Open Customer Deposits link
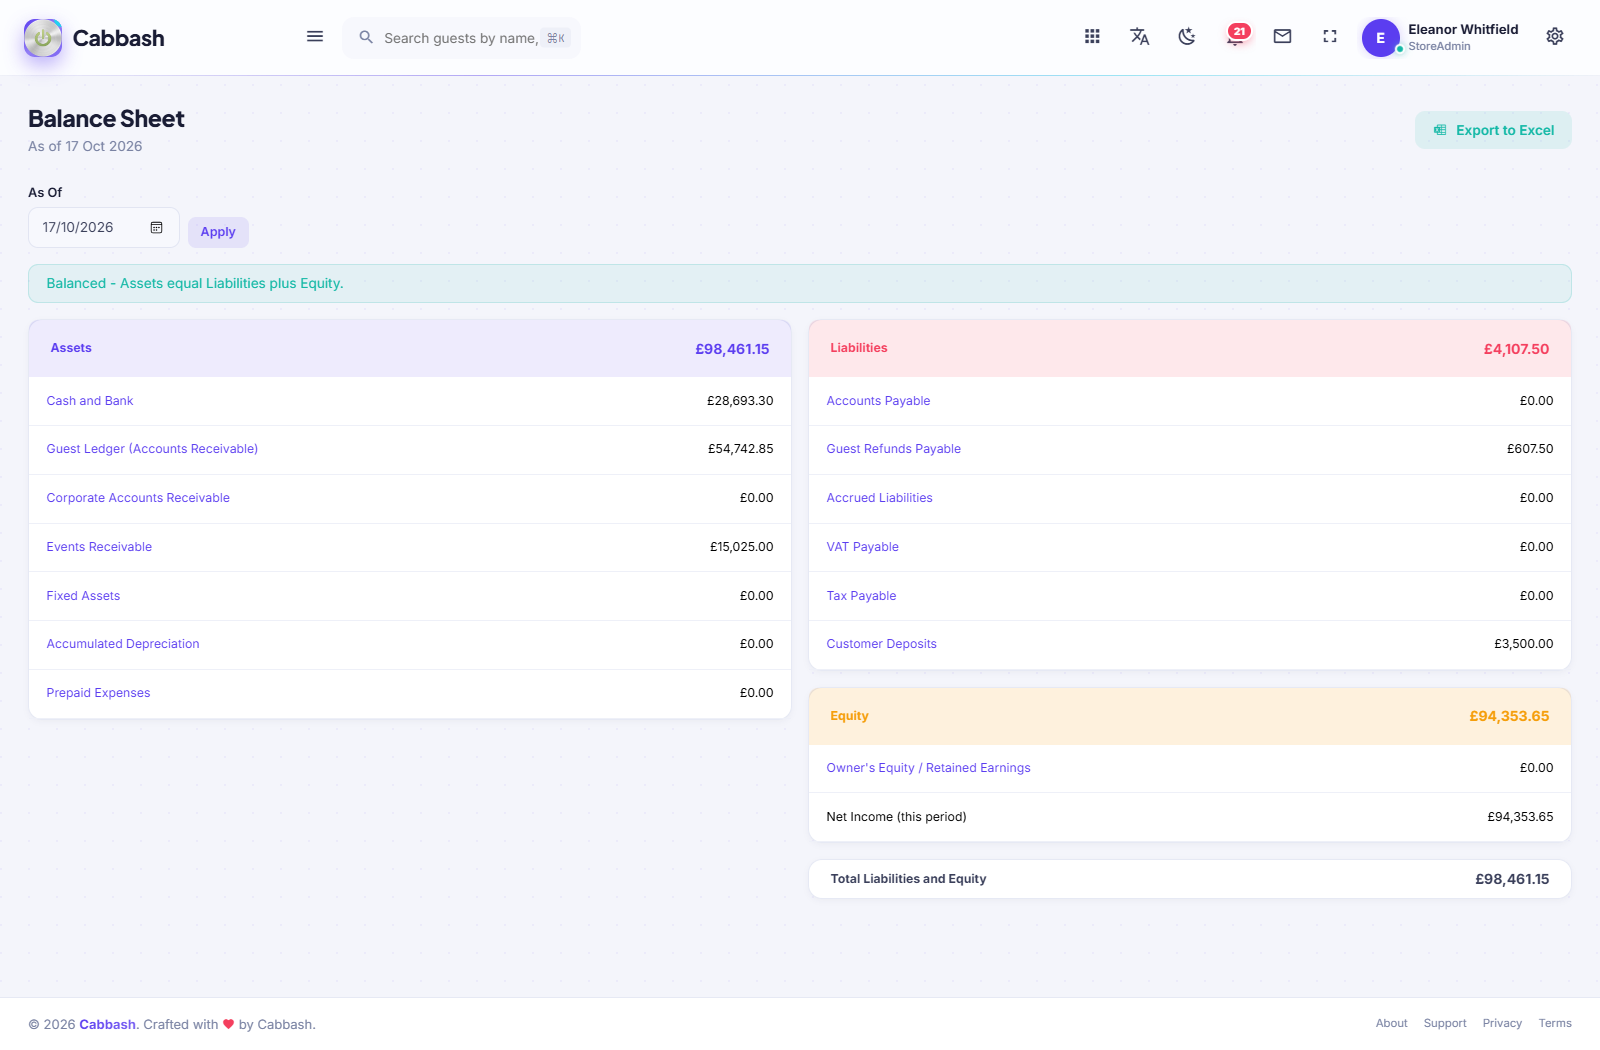Viewport: 1600px width, 1050px height. 881,644
